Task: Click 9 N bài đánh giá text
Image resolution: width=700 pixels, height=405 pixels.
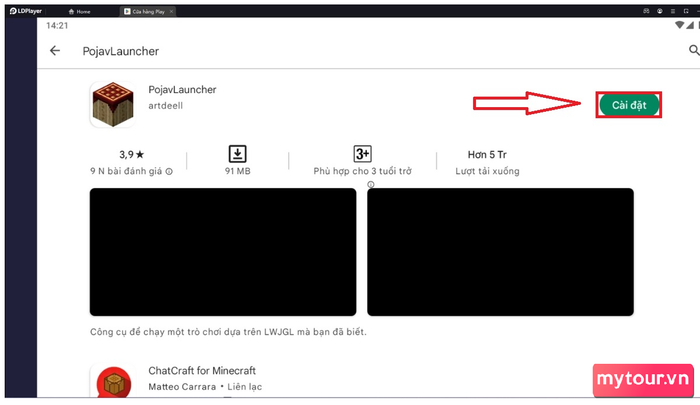Action: [126, 171]
